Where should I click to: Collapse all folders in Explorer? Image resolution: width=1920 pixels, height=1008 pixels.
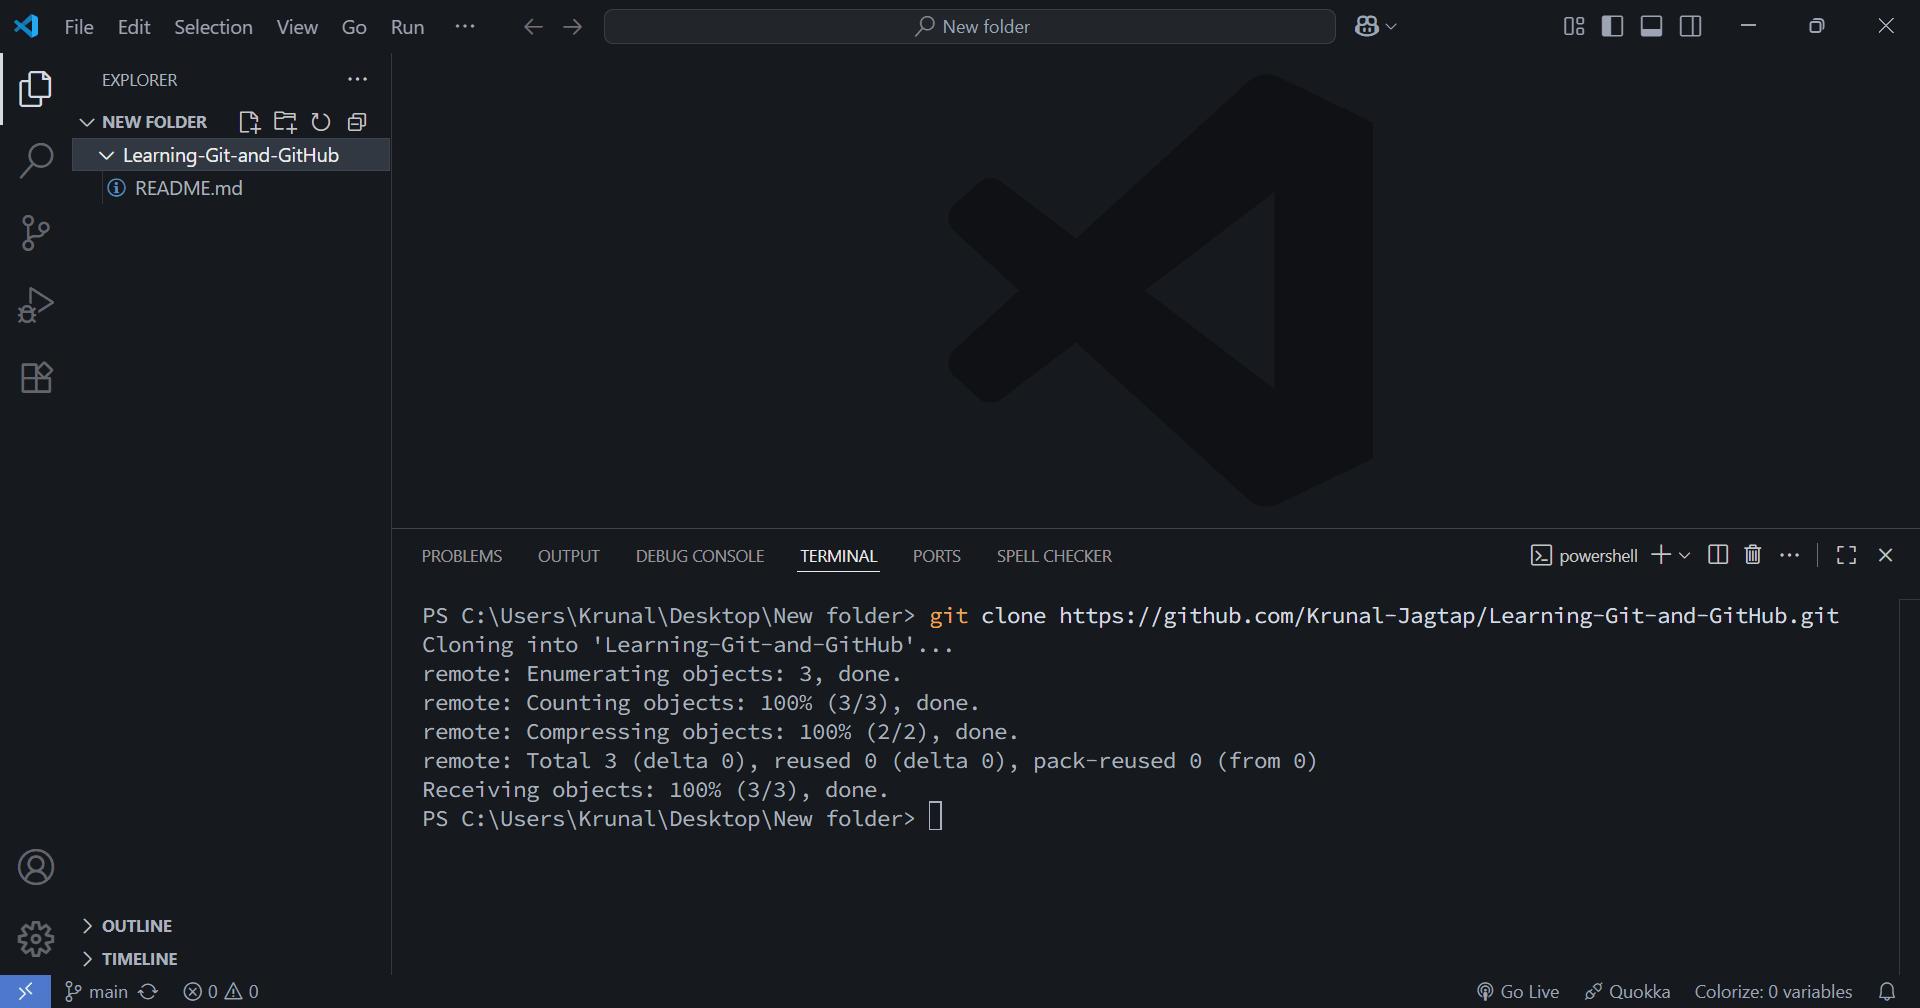click(357, 122)
